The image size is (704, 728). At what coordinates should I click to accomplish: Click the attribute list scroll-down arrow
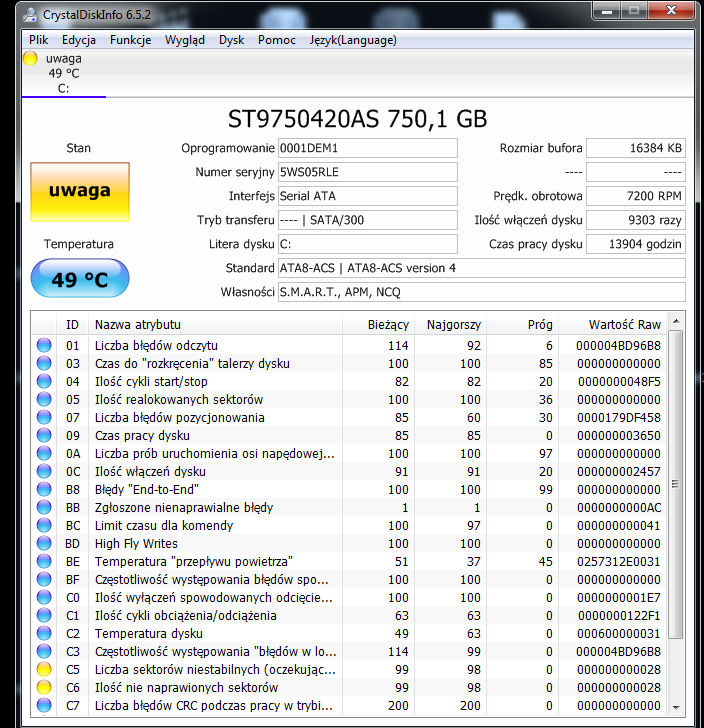coord(676,707)
